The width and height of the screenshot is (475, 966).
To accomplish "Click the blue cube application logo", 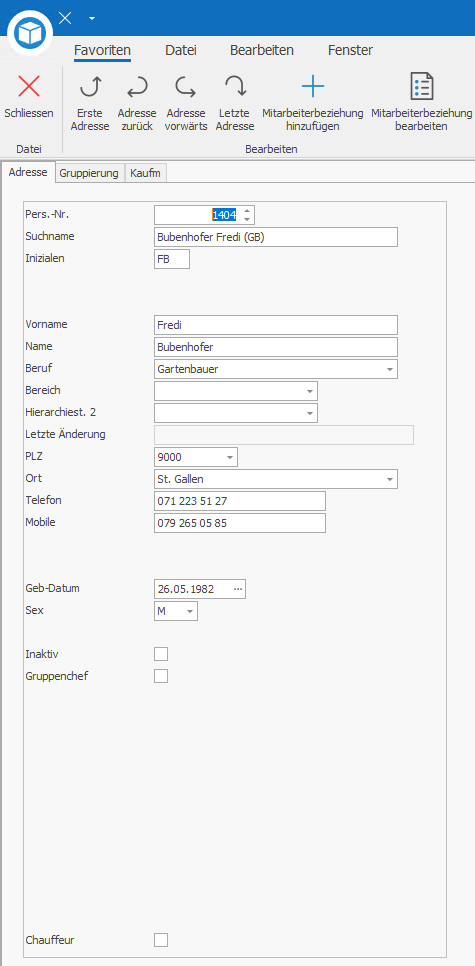I will click(30, 30).
